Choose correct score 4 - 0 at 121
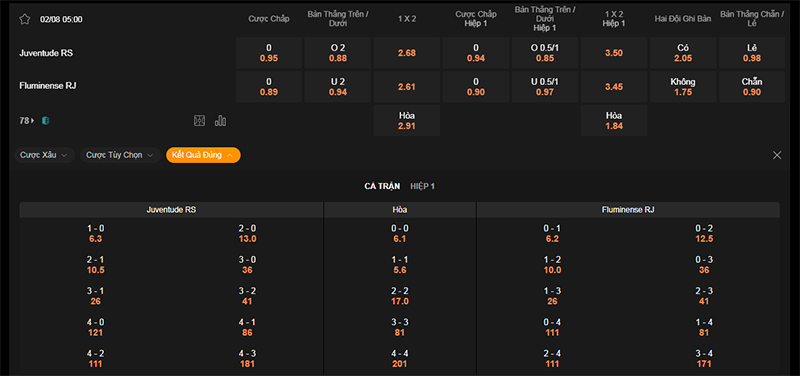This screenshot has height=376, width=800. point(95,328)
